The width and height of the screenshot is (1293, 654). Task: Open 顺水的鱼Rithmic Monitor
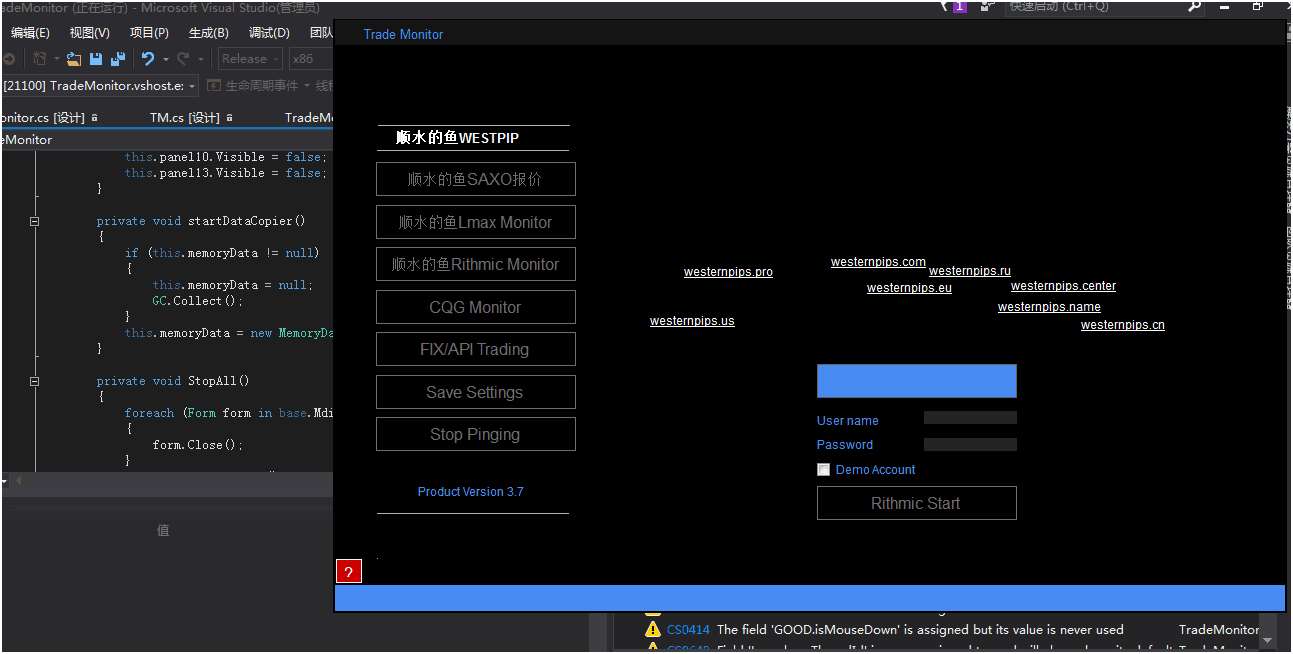[476, 264]
